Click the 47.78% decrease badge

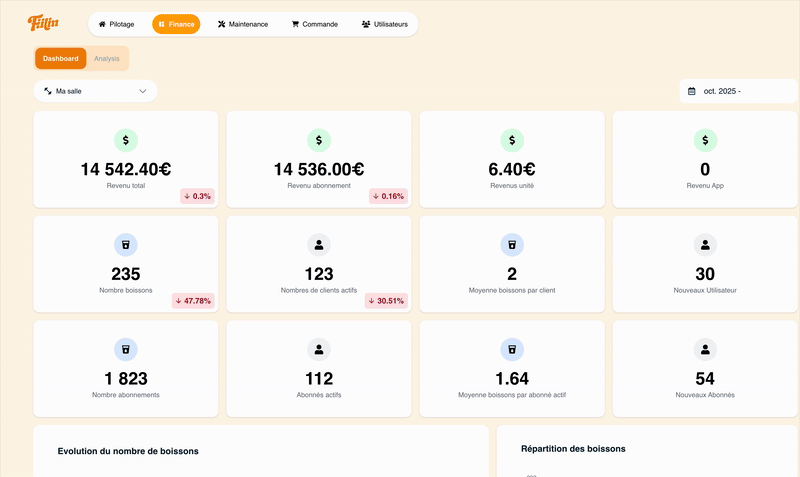tap(194, 300)
